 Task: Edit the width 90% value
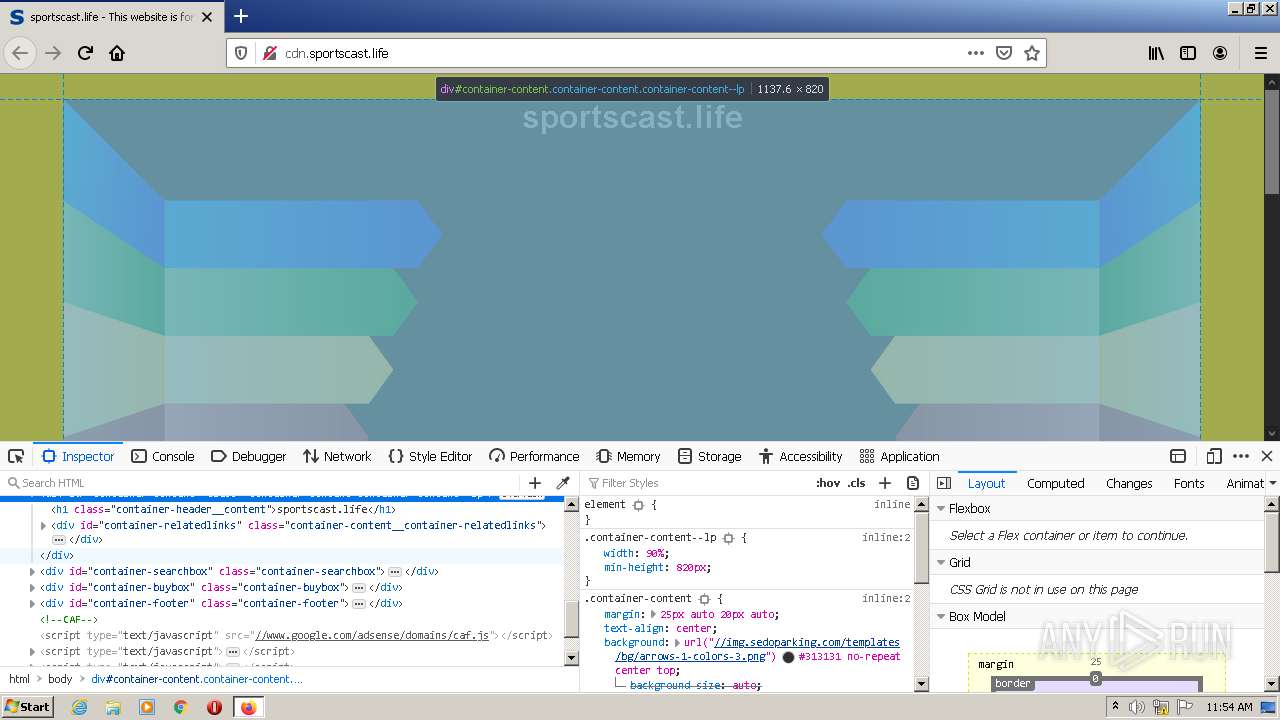coord(656,553)
